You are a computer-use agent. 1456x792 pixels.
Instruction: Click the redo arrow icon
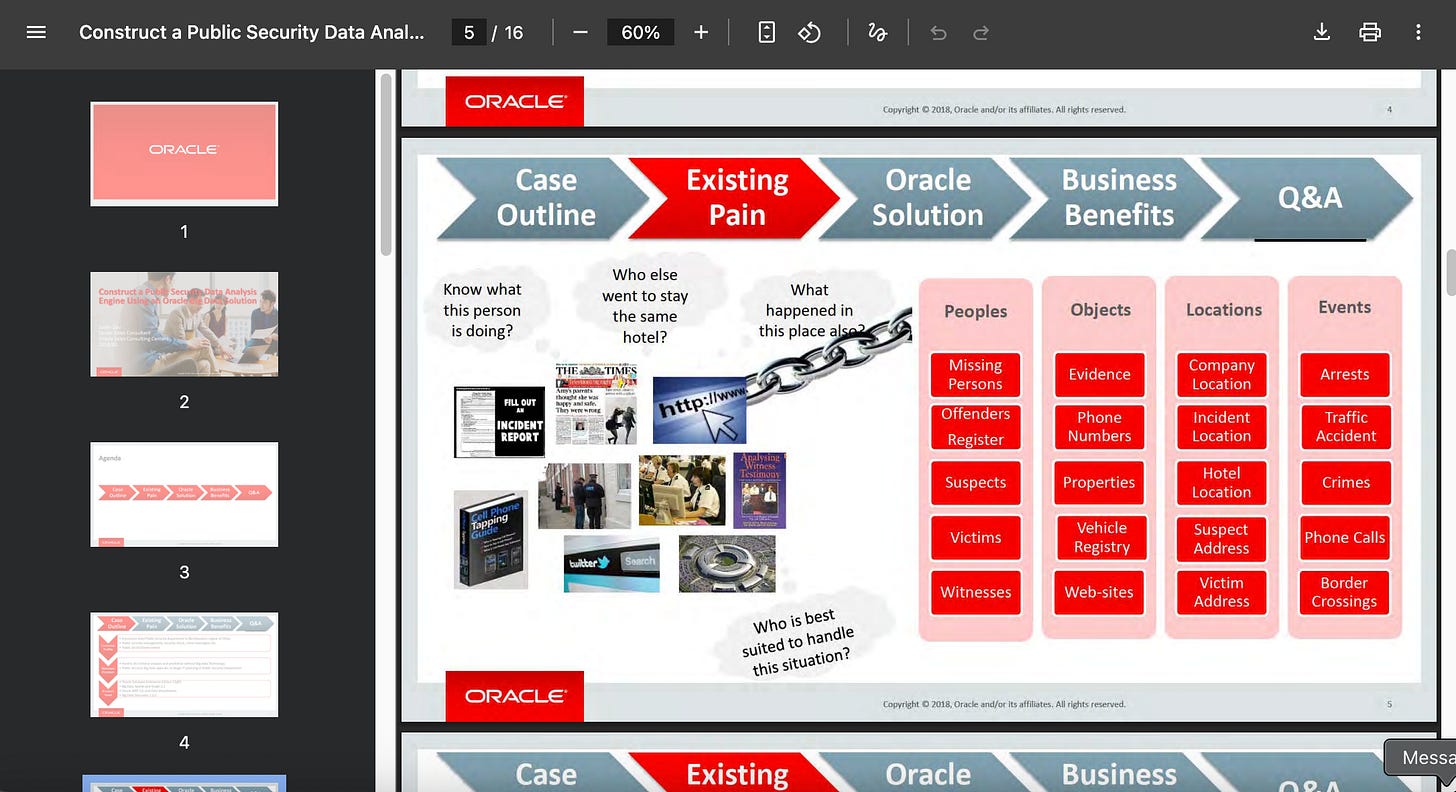[981, 32]
